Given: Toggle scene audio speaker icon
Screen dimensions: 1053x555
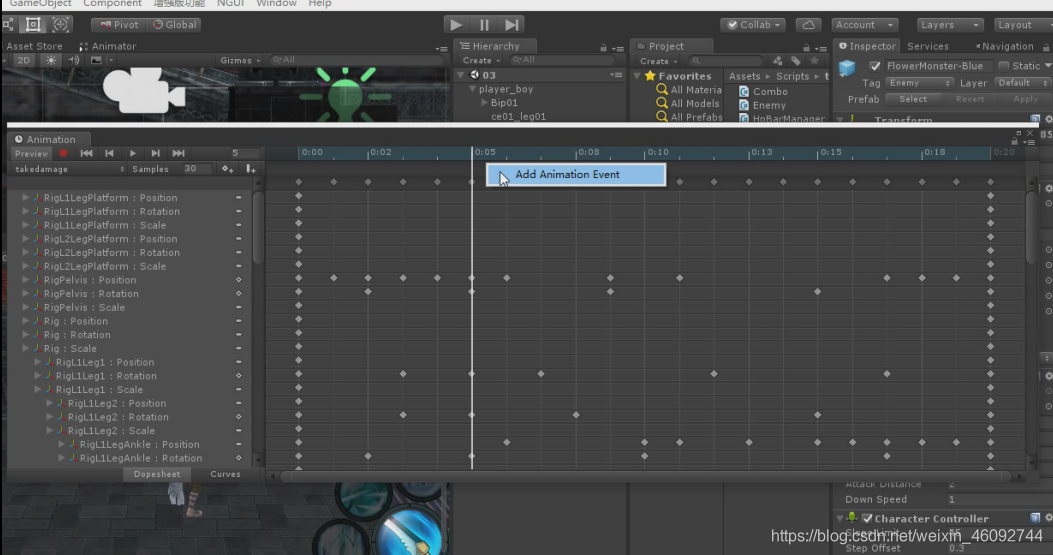Looking at the screenshot, I should [x=73, y=60].
